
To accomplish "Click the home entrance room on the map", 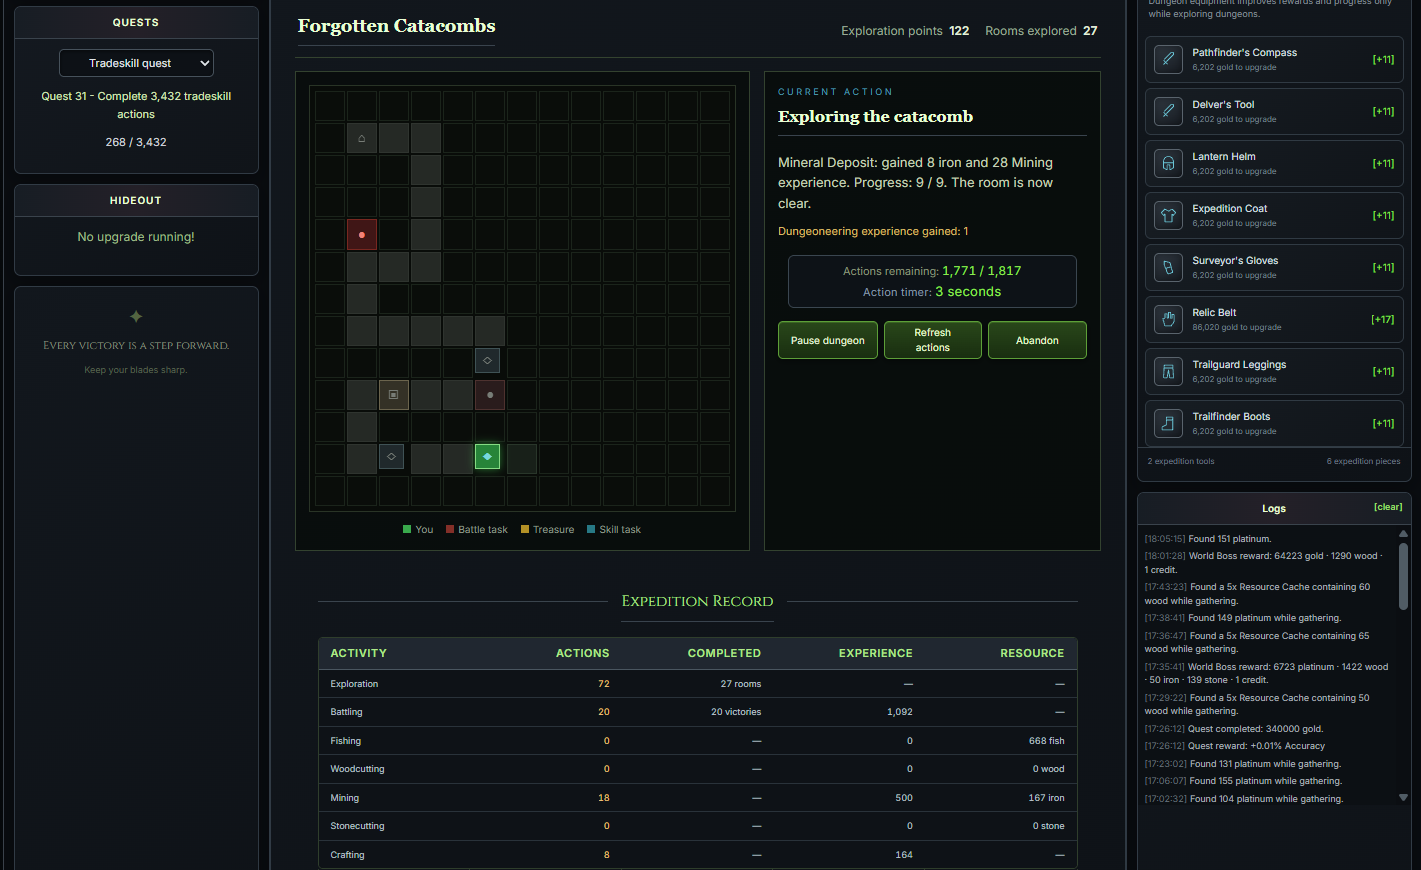I will tap(362, 138).
